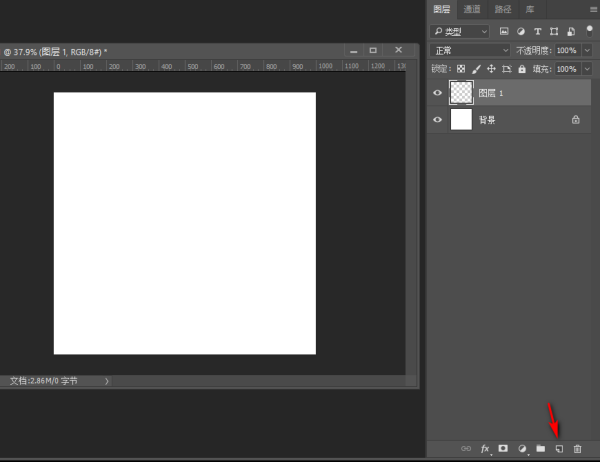Create a new layer
Screen dimensions: 600x462
559,449
